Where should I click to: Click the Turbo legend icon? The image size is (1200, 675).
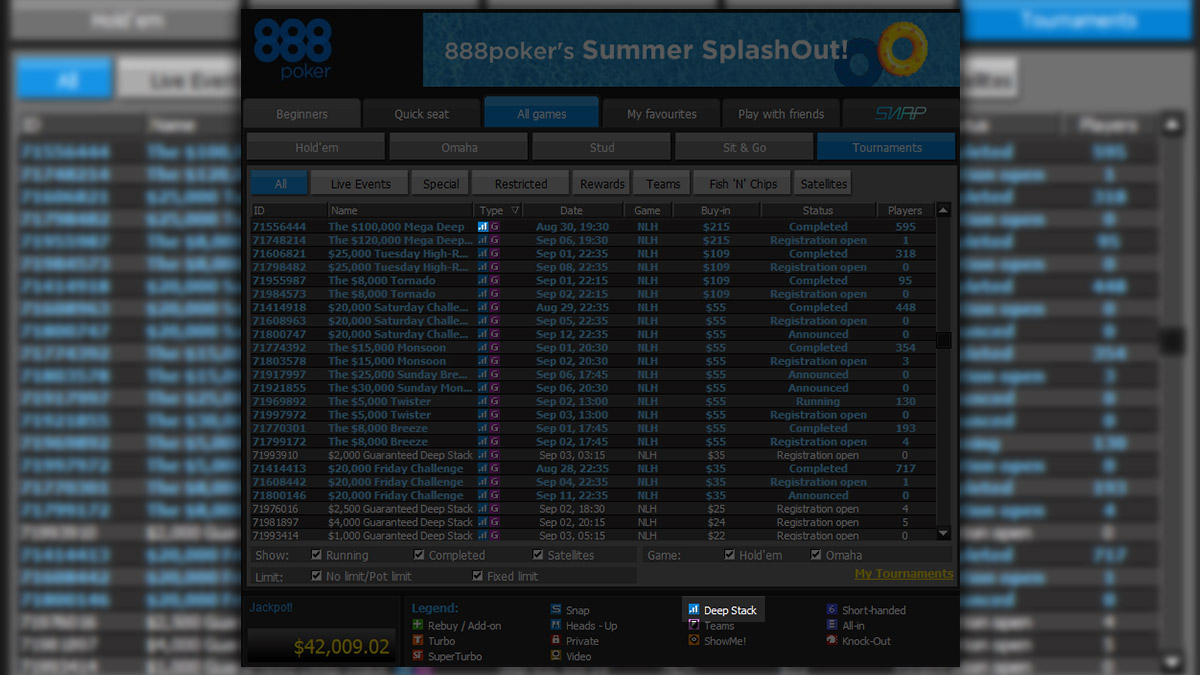[418, 641]
